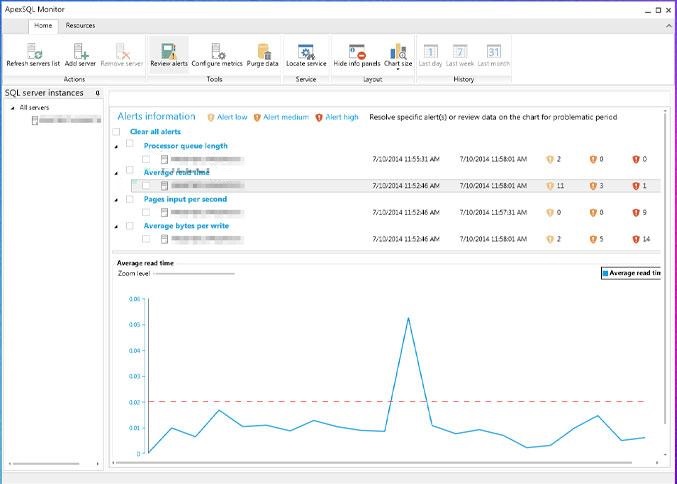This screenshot has height=484, width=677.
Task: Click server icon under All servers
Action: (35, 120)
